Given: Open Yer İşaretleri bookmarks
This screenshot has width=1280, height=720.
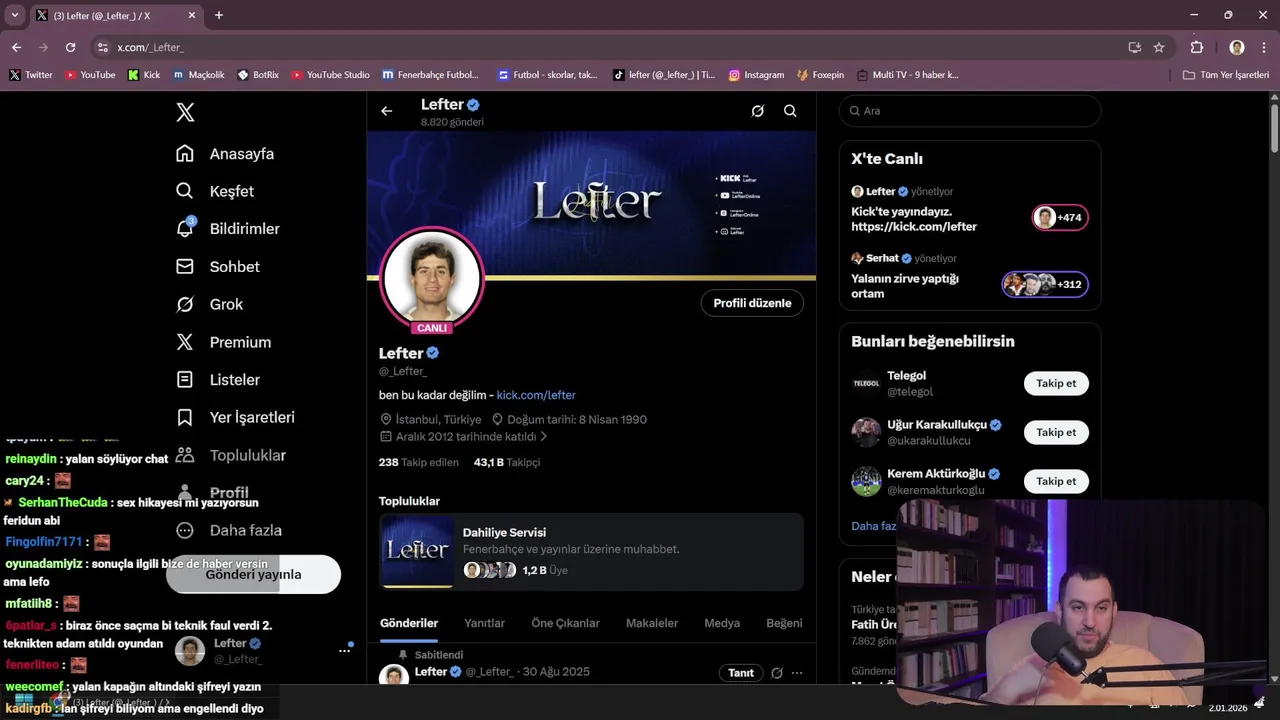Looking at the screenshot, I should point(252,417).
